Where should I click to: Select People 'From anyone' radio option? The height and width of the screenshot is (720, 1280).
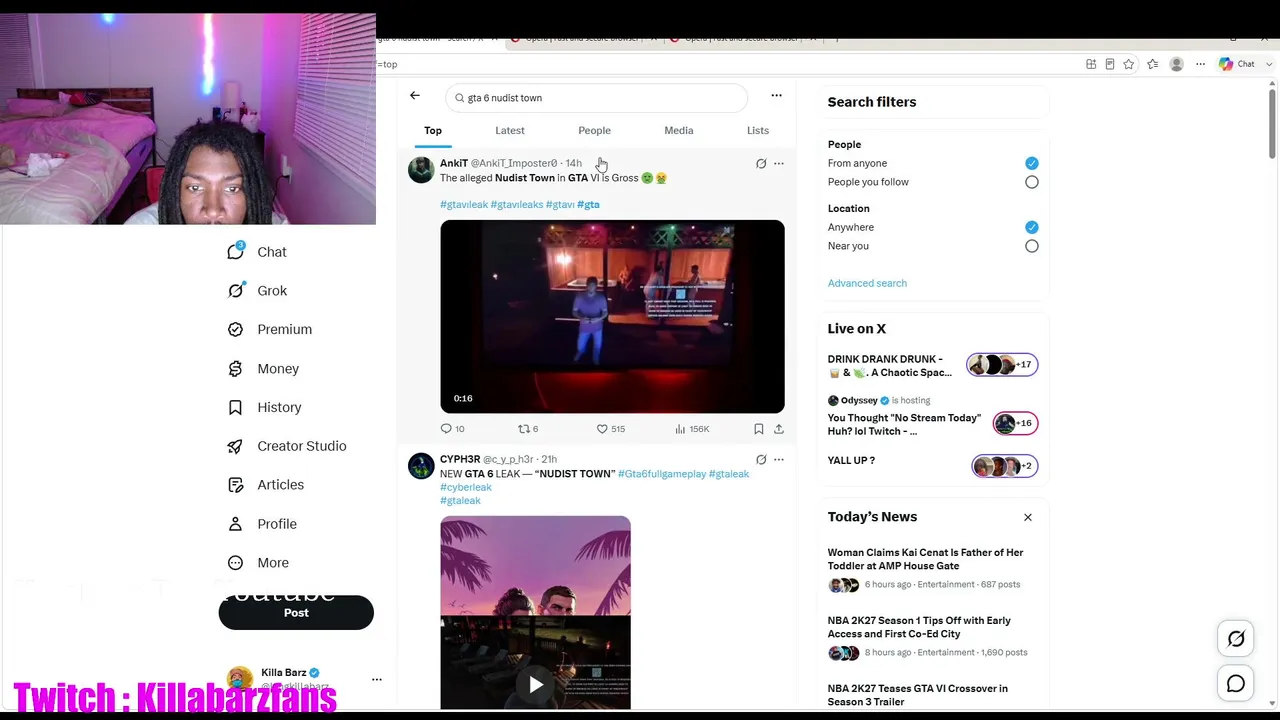1032,163
